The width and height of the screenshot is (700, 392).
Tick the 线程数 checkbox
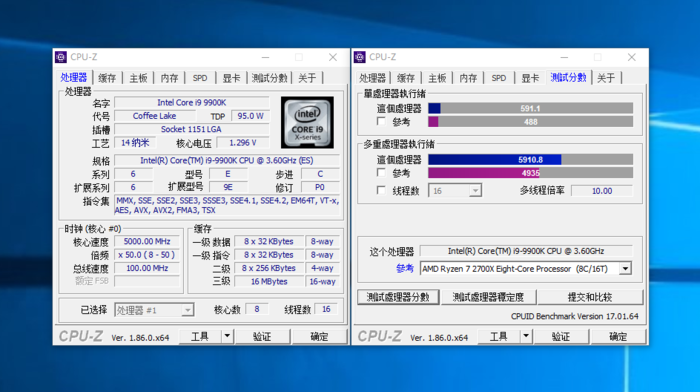point(381,191)
